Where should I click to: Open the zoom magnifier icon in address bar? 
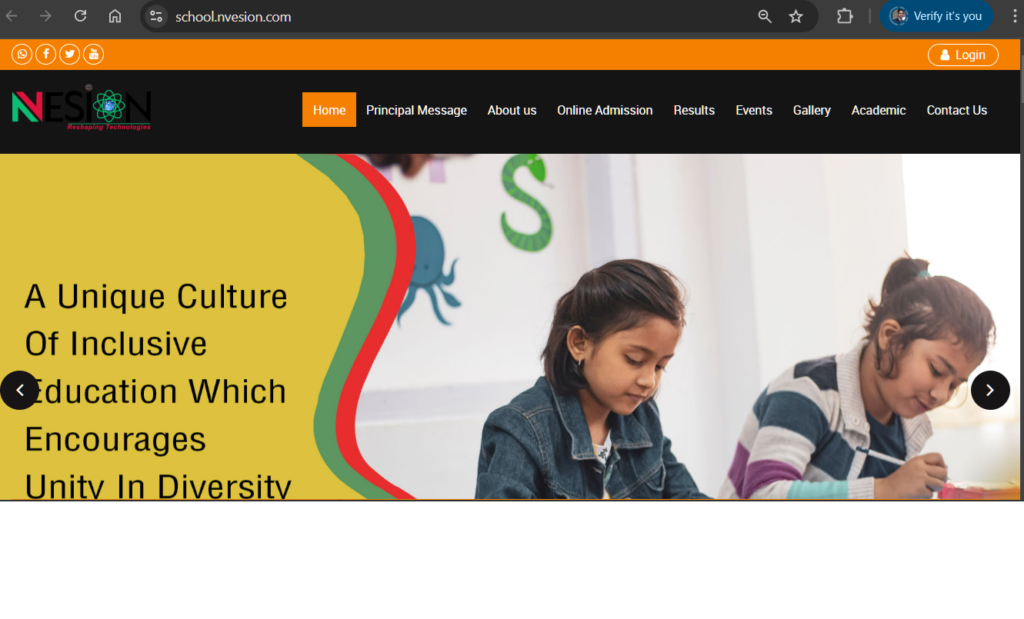point(765,16)
